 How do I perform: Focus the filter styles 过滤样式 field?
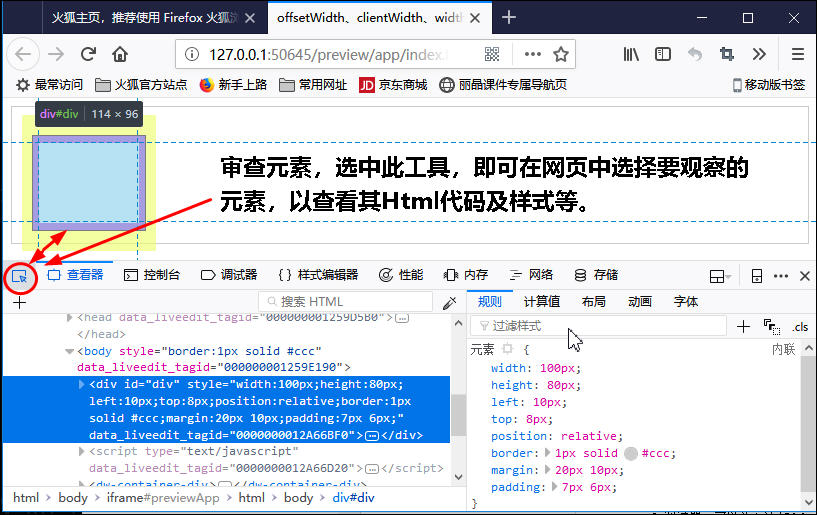(598, 326)
